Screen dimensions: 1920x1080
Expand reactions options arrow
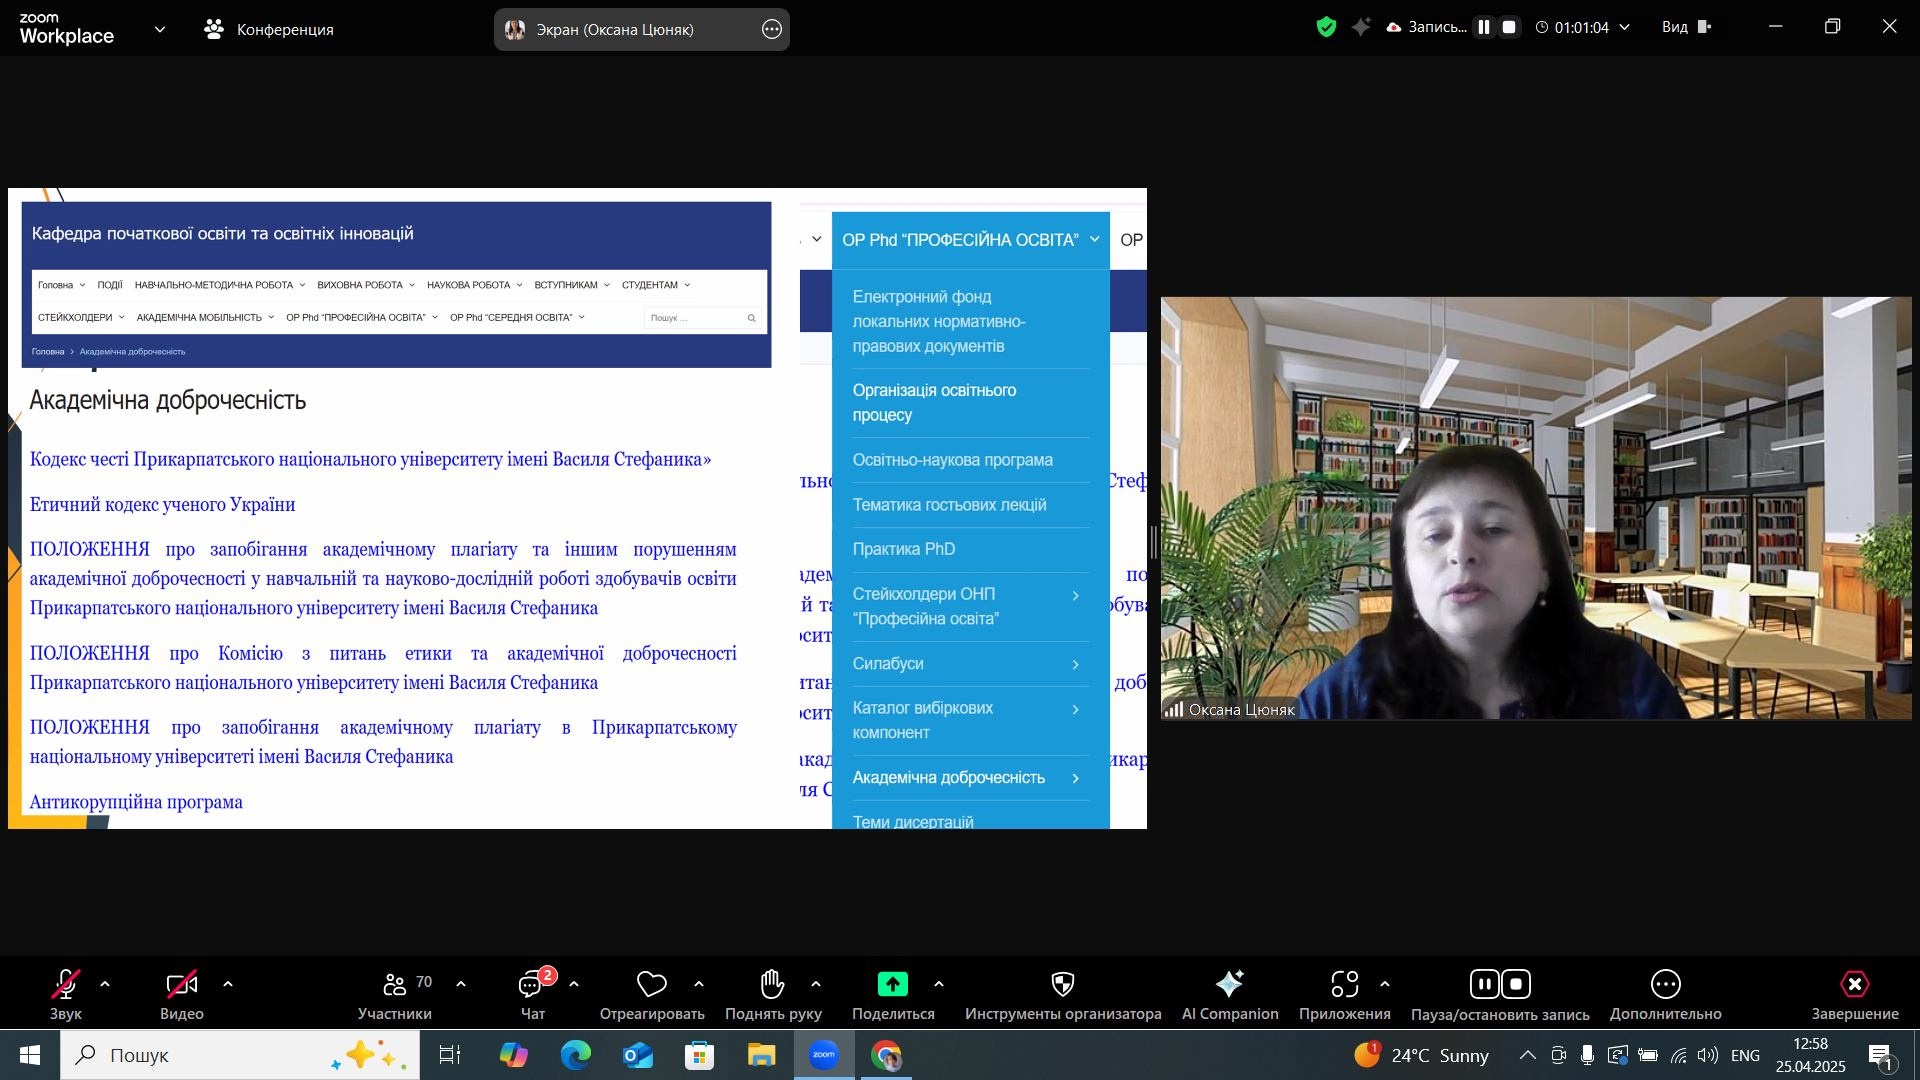click(699, 985)
